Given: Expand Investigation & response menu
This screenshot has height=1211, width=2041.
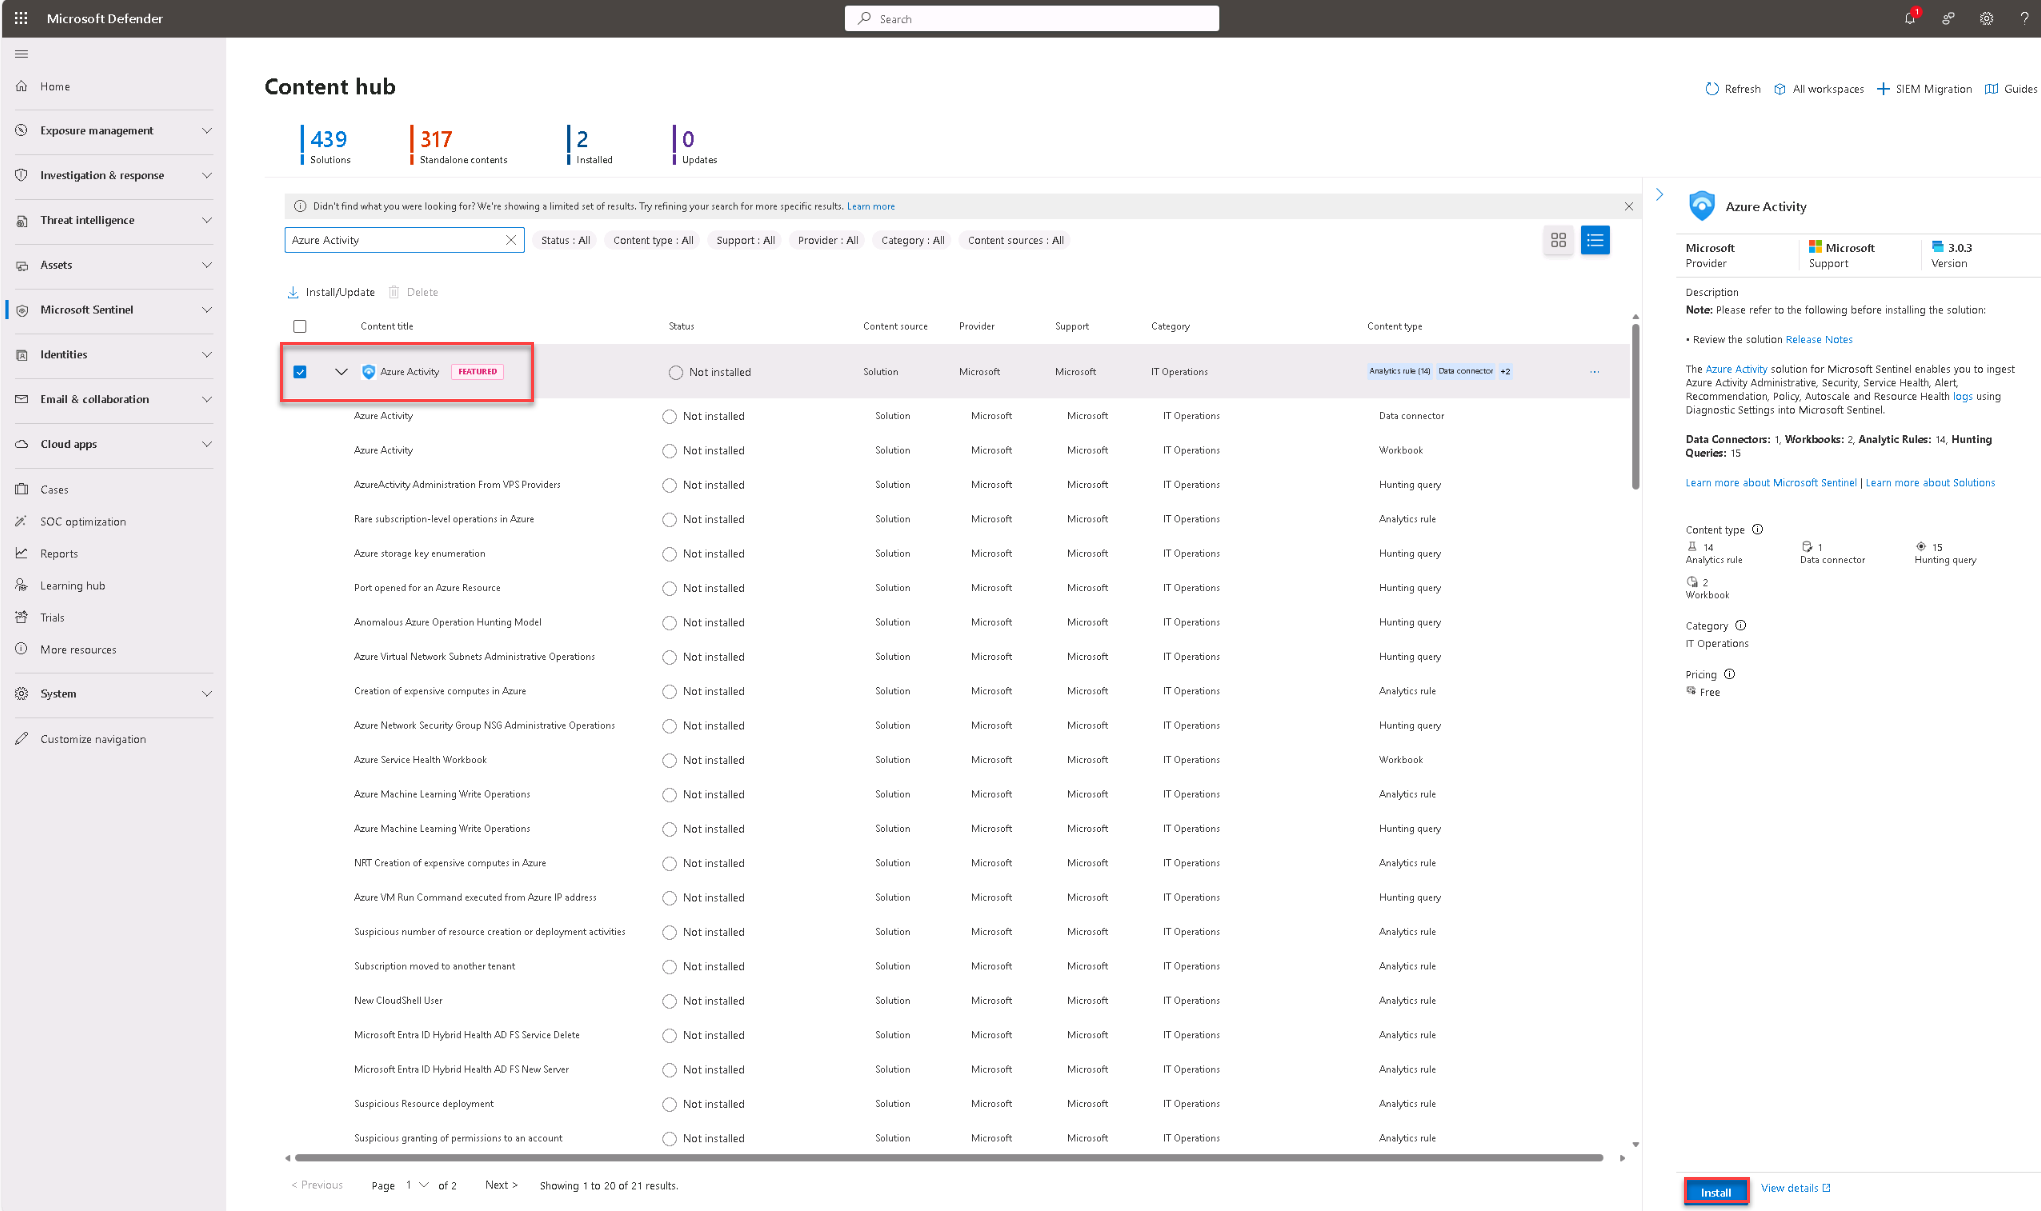Looking at the screenshot, I should click(113, 176).
